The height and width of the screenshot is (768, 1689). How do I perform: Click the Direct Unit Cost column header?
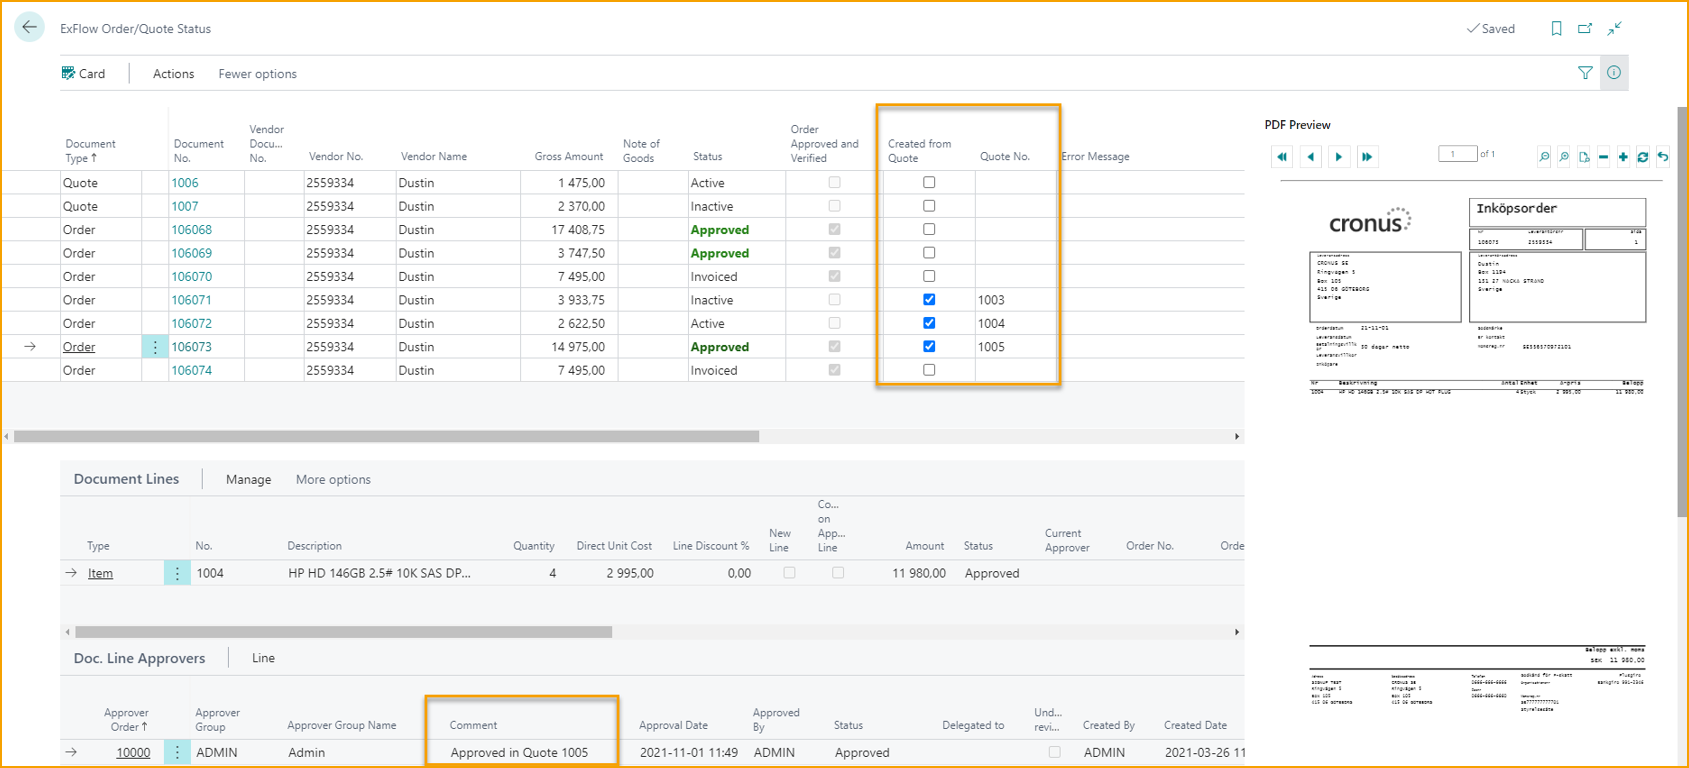(614, 546)
